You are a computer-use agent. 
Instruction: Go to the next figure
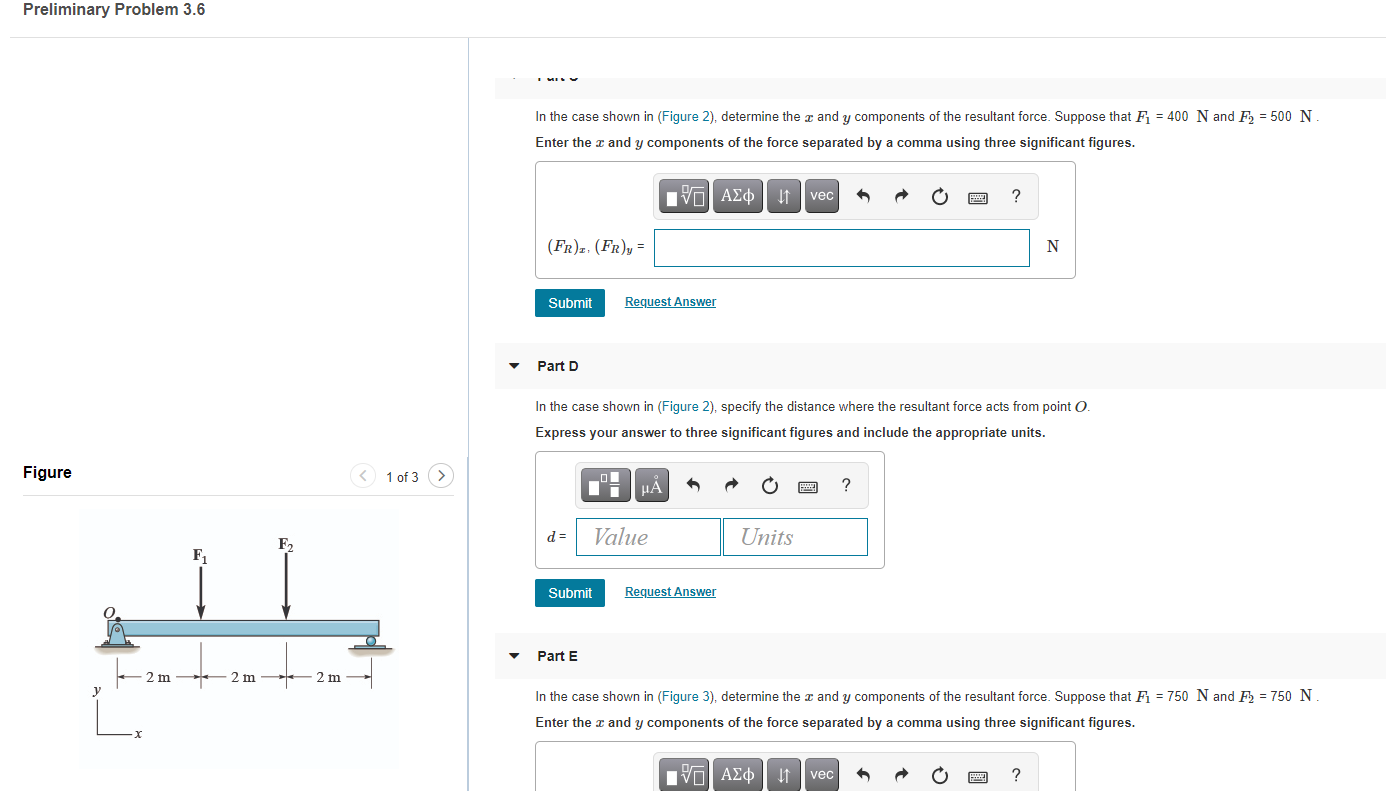[441, 476]
